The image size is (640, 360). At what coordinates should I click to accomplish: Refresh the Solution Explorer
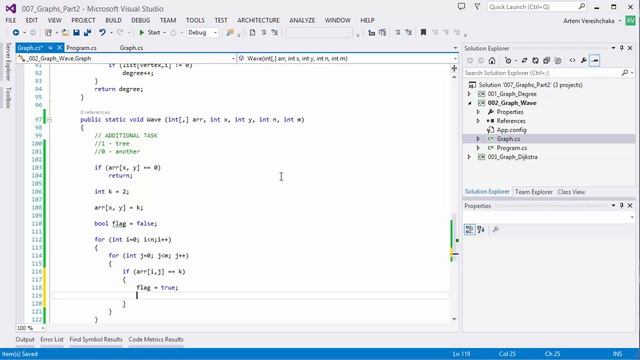535,60
